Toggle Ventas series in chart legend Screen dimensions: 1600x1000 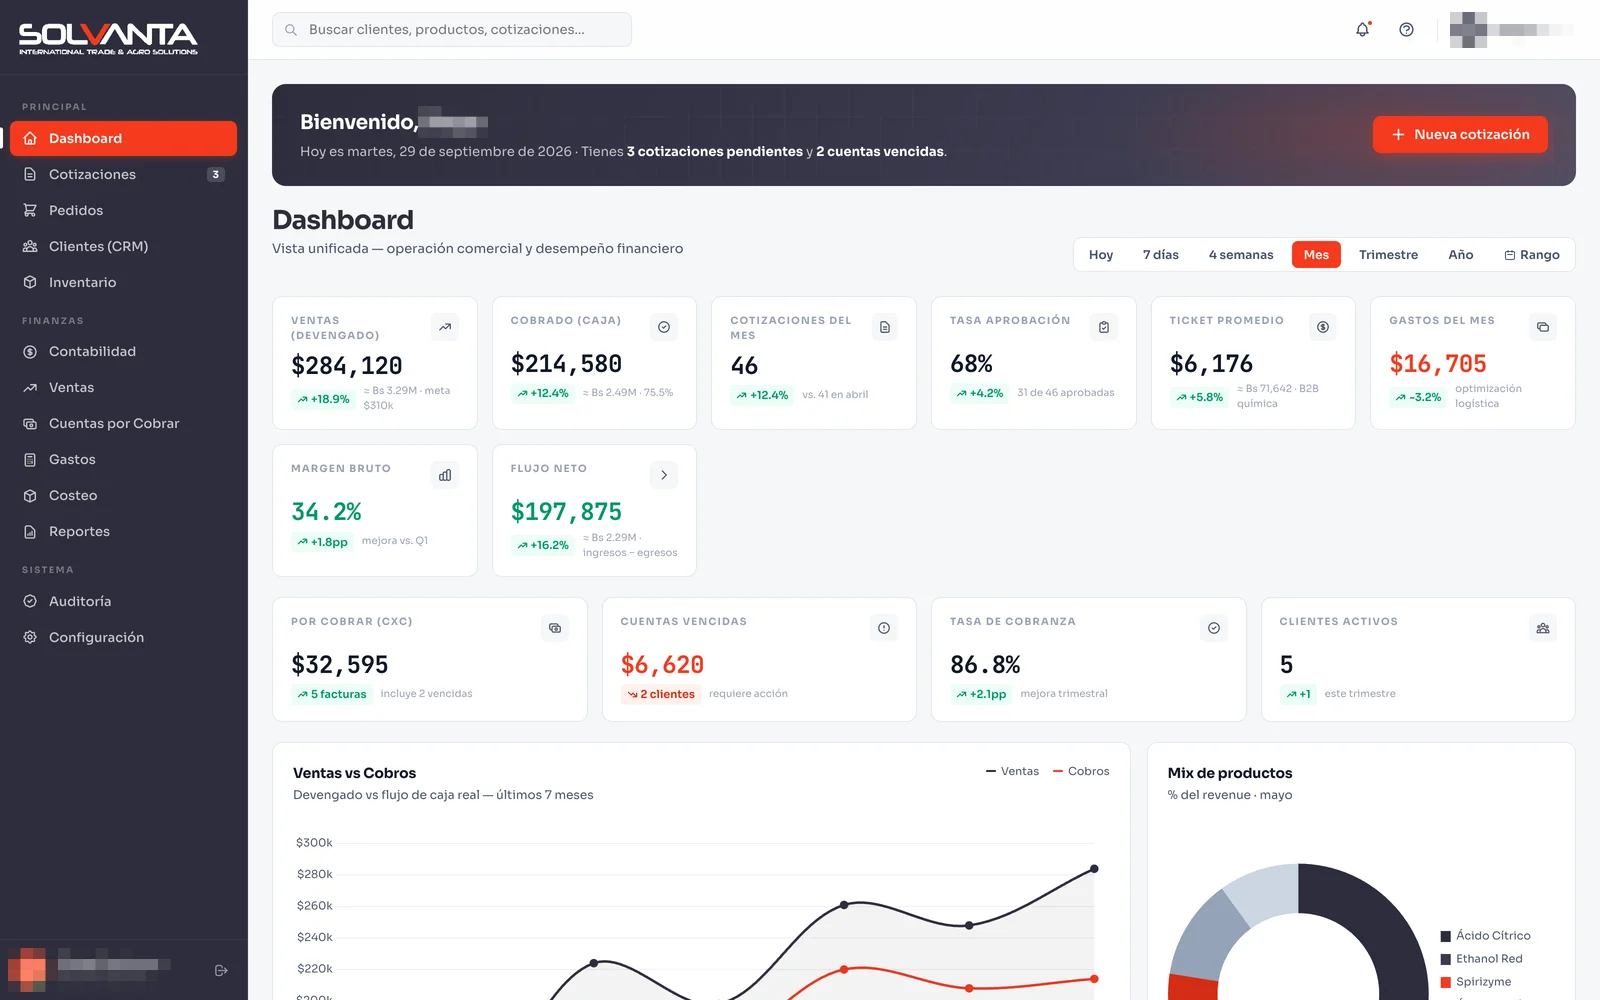(x=1012, y=771)
